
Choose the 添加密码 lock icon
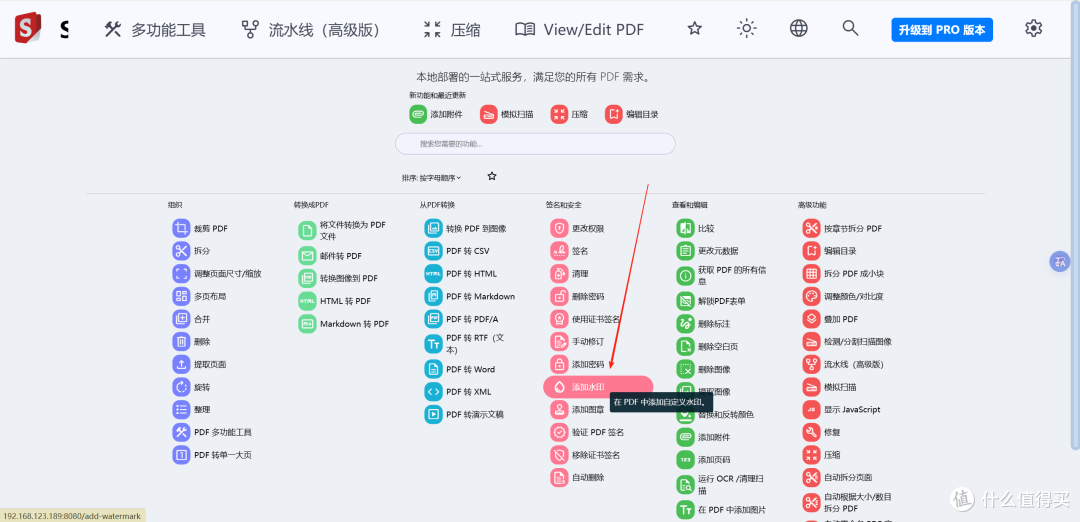click(x=559, y=364)
